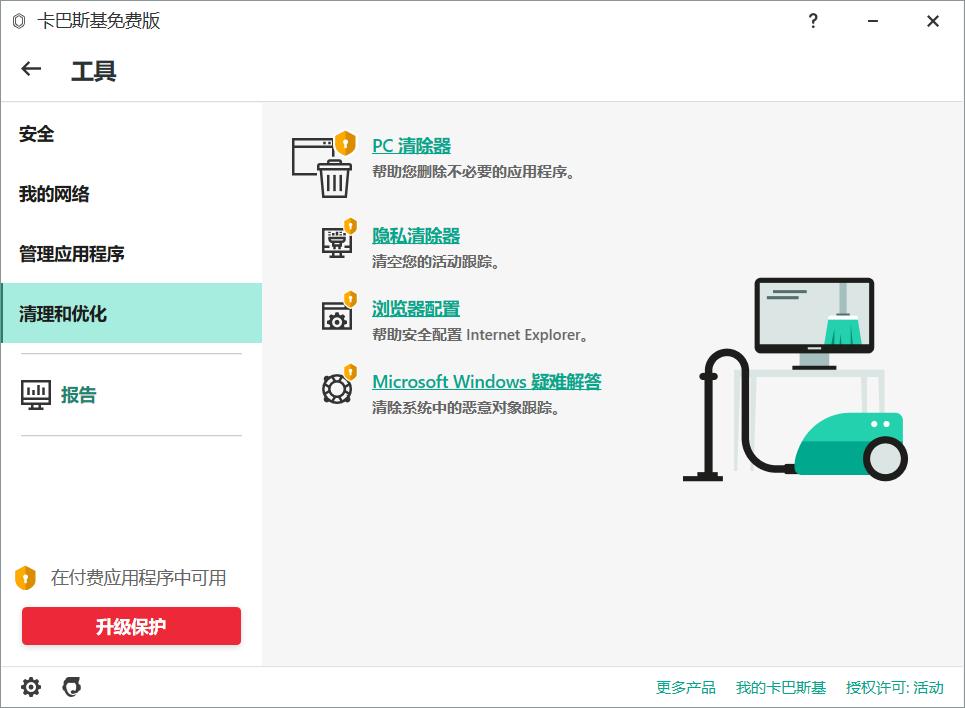The image size is (965, 708).
Task: Switch to the 安全 section
Action: coord(36,134)
